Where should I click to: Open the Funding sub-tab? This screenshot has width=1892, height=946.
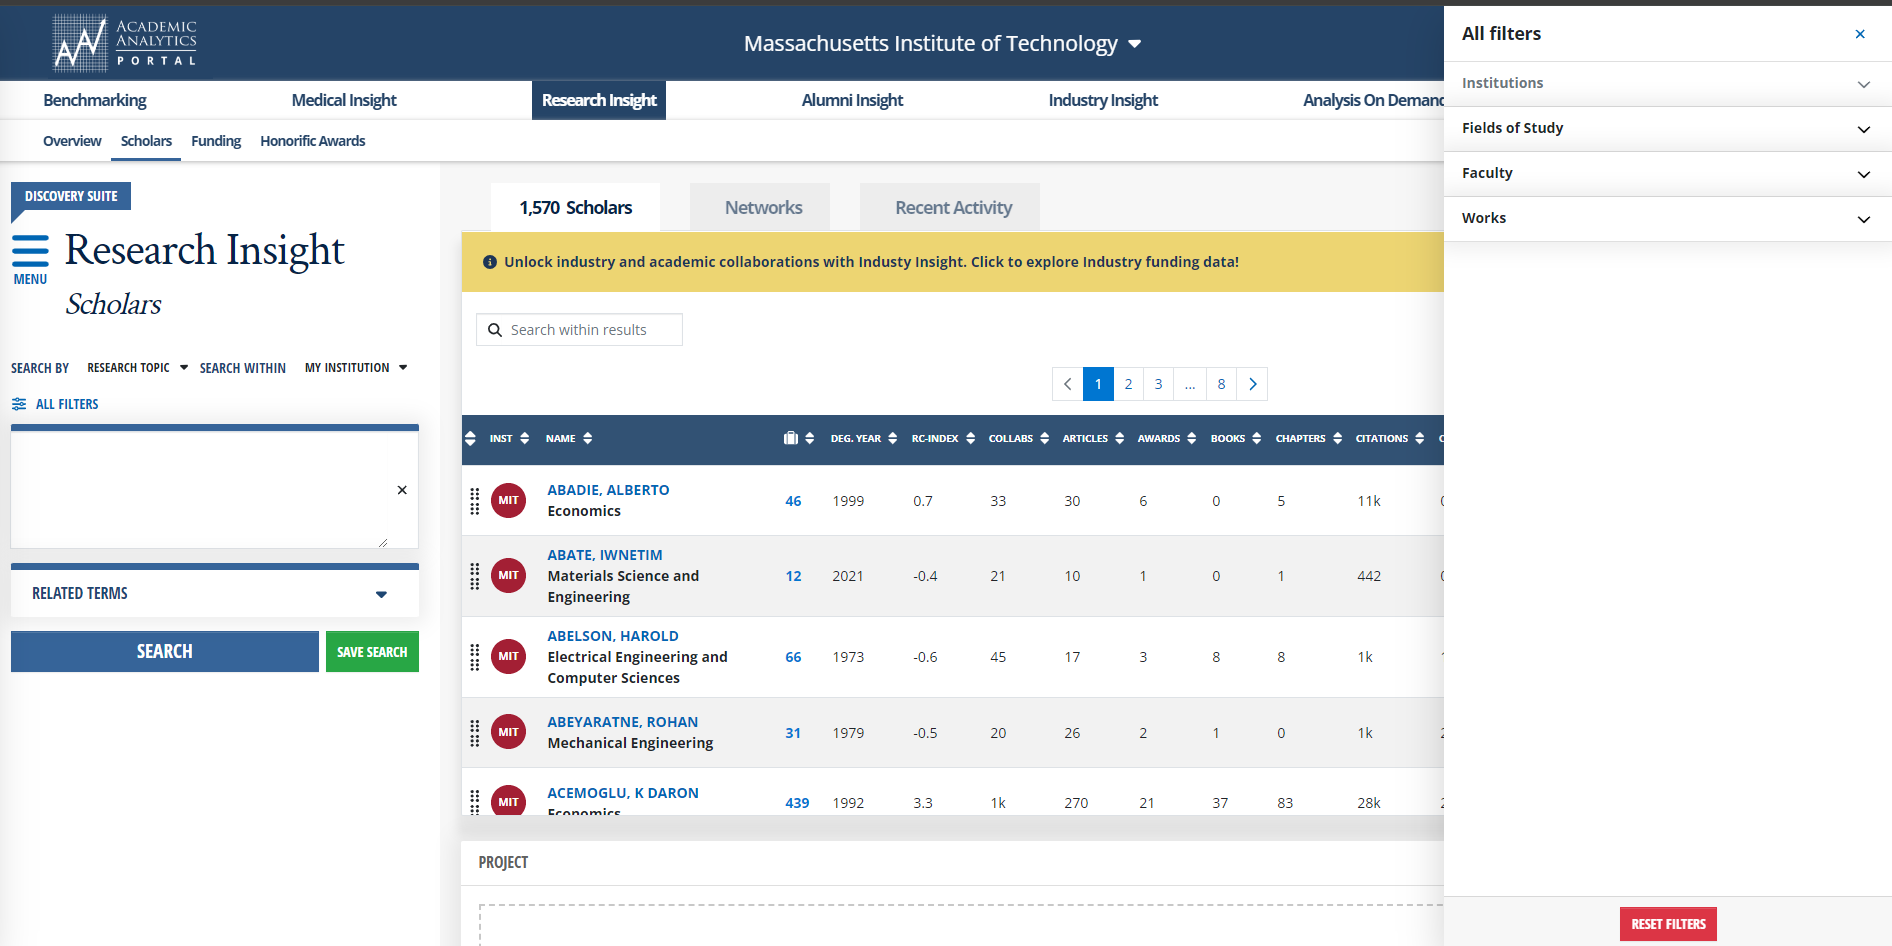(x=216, y=141)
